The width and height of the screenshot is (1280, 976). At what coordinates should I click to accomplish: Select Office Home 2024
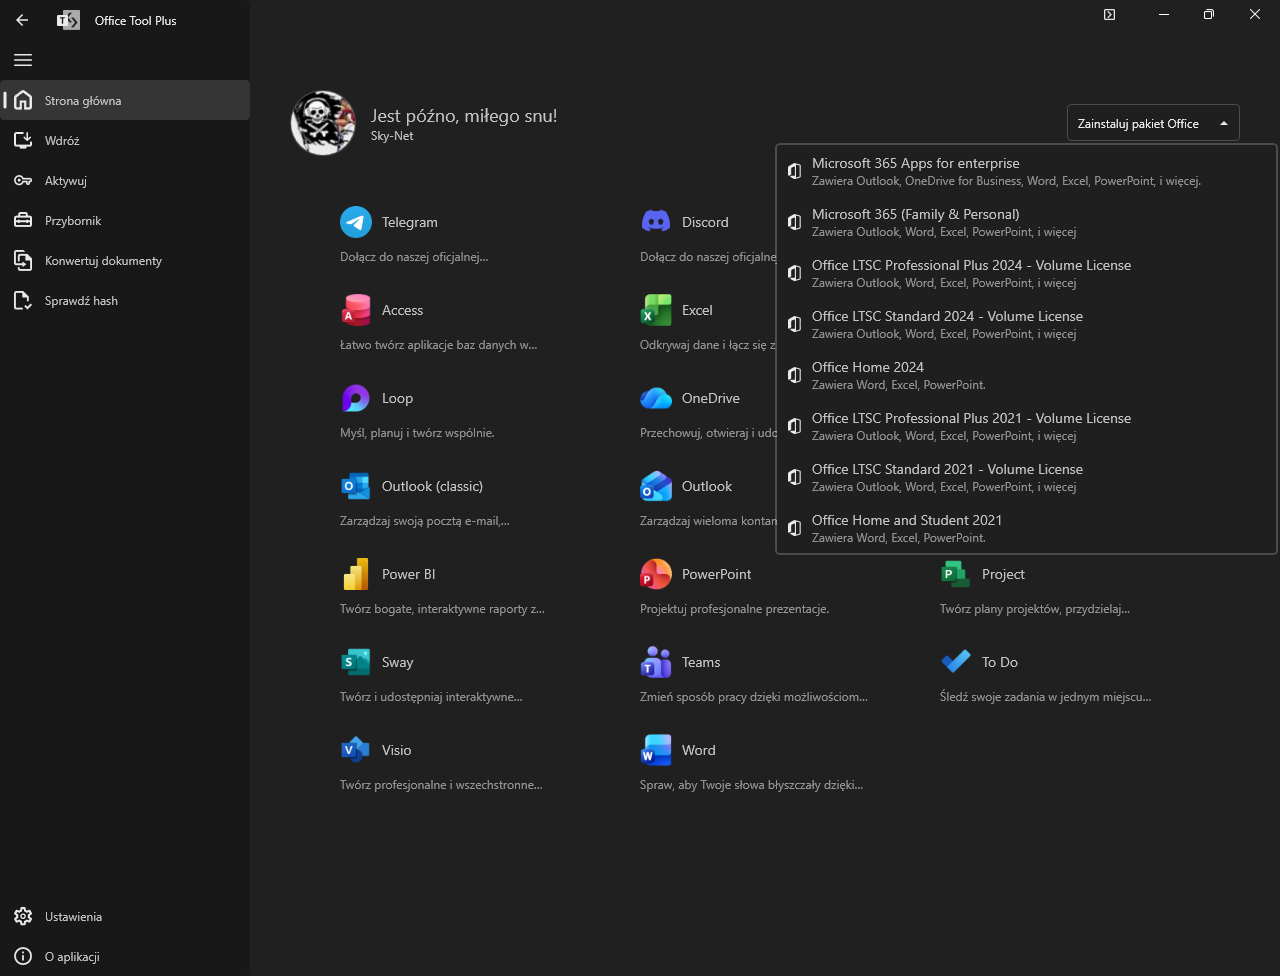click(1027, 376)
